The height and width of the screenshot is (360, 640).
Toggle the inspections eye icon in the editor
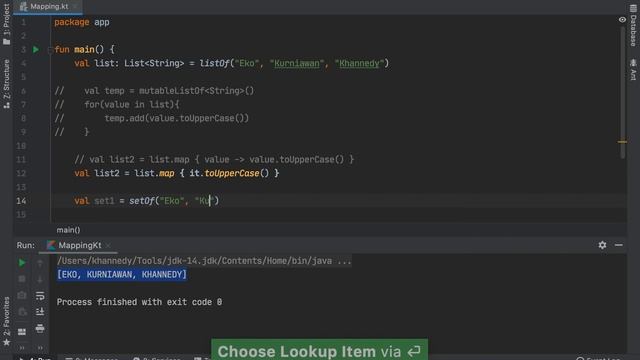[622, 20]
